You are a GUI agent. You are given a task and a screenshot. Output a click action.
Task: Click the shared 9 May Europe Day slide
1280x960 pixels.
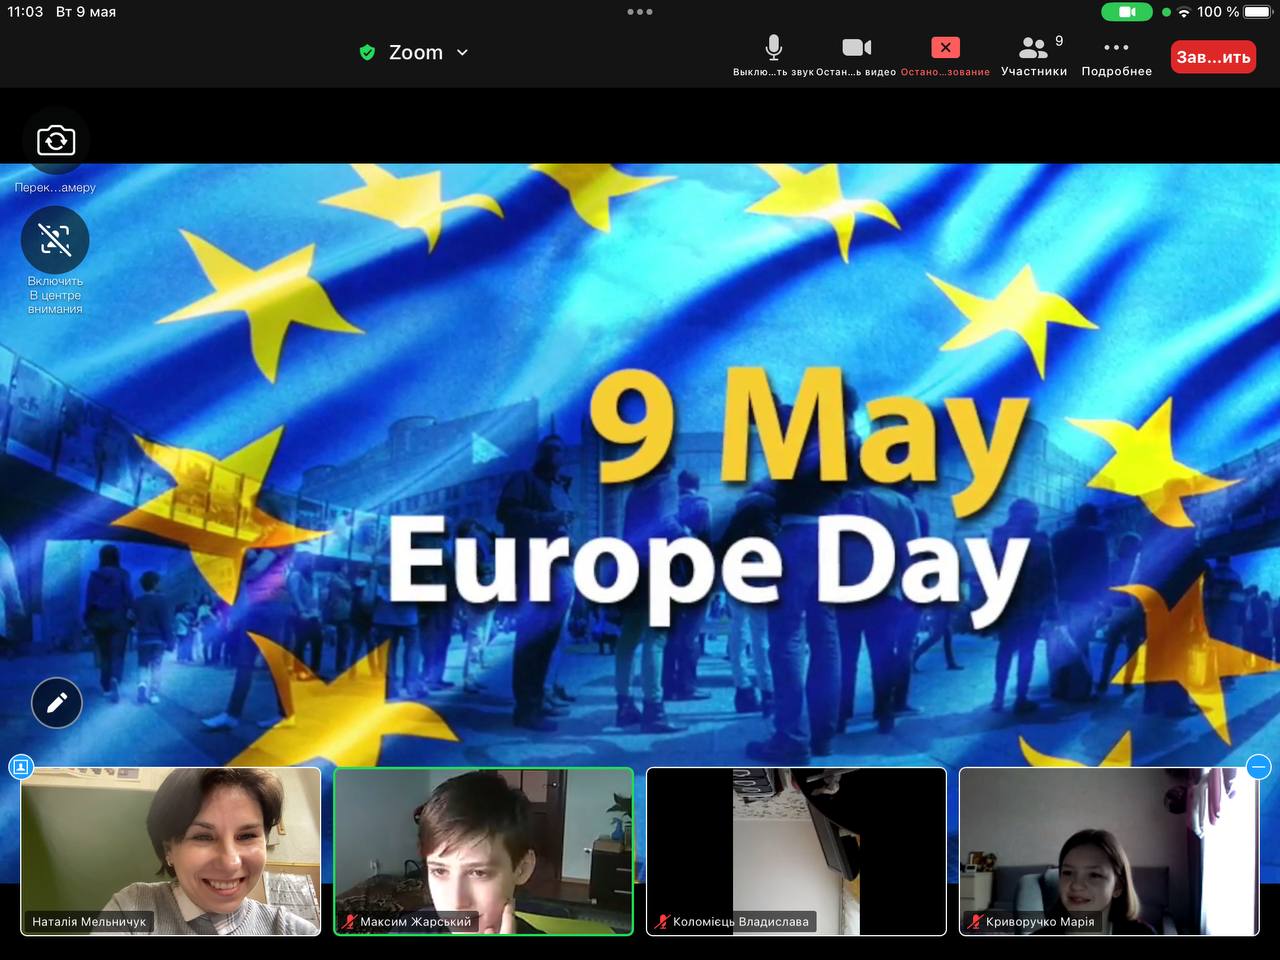click(640, 460)
